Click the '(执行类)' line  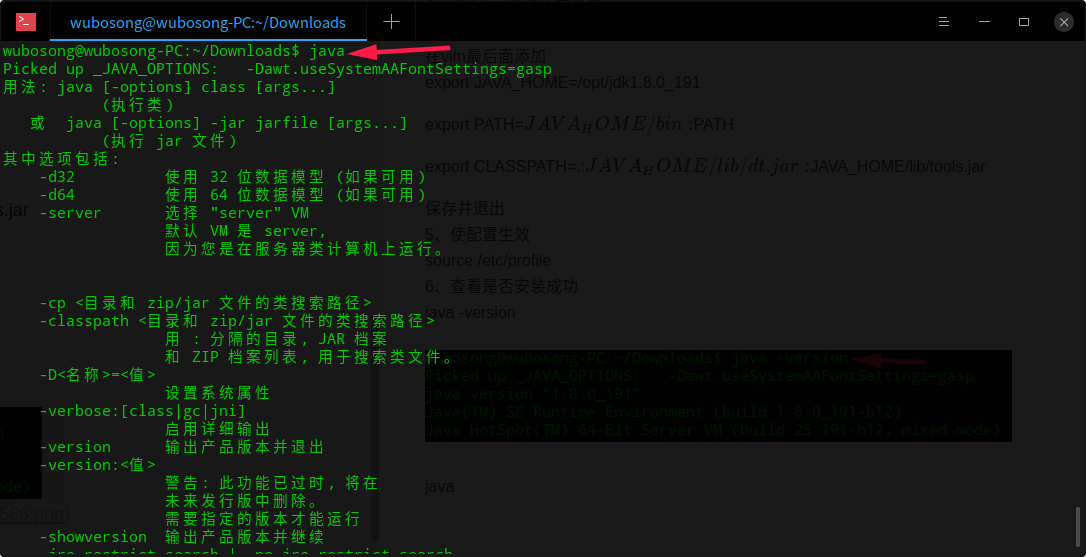click(137, 105)
